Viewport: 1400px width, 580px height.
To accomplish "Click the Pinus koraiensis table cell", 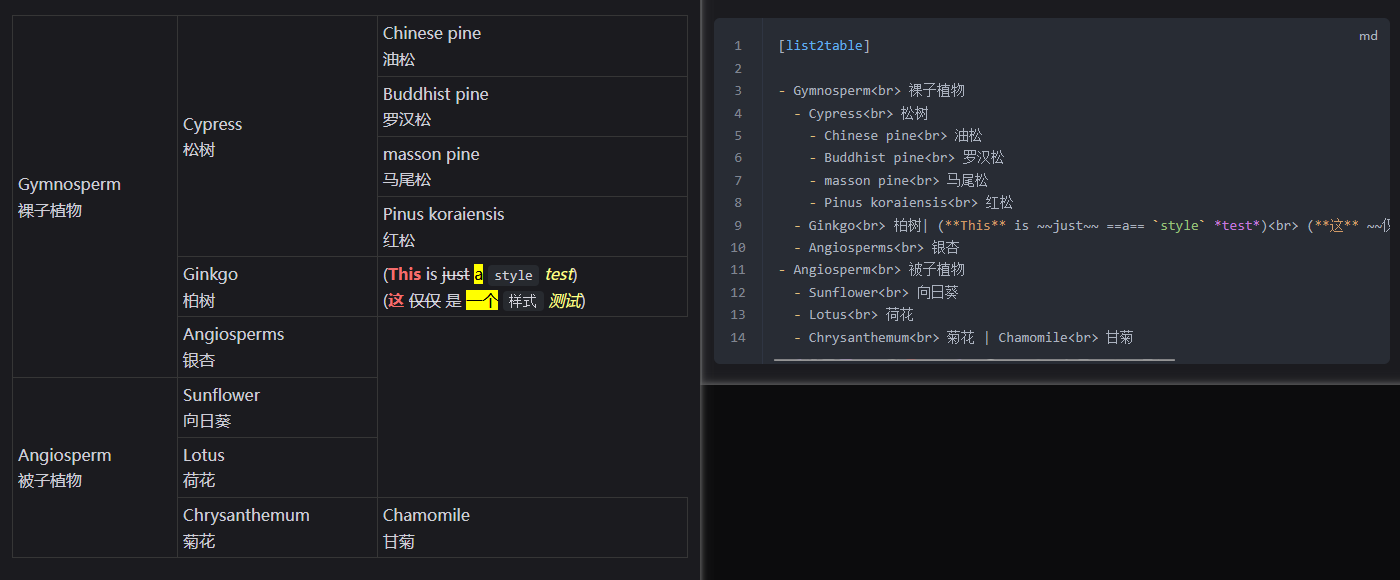I will click(x=532, y=226).
